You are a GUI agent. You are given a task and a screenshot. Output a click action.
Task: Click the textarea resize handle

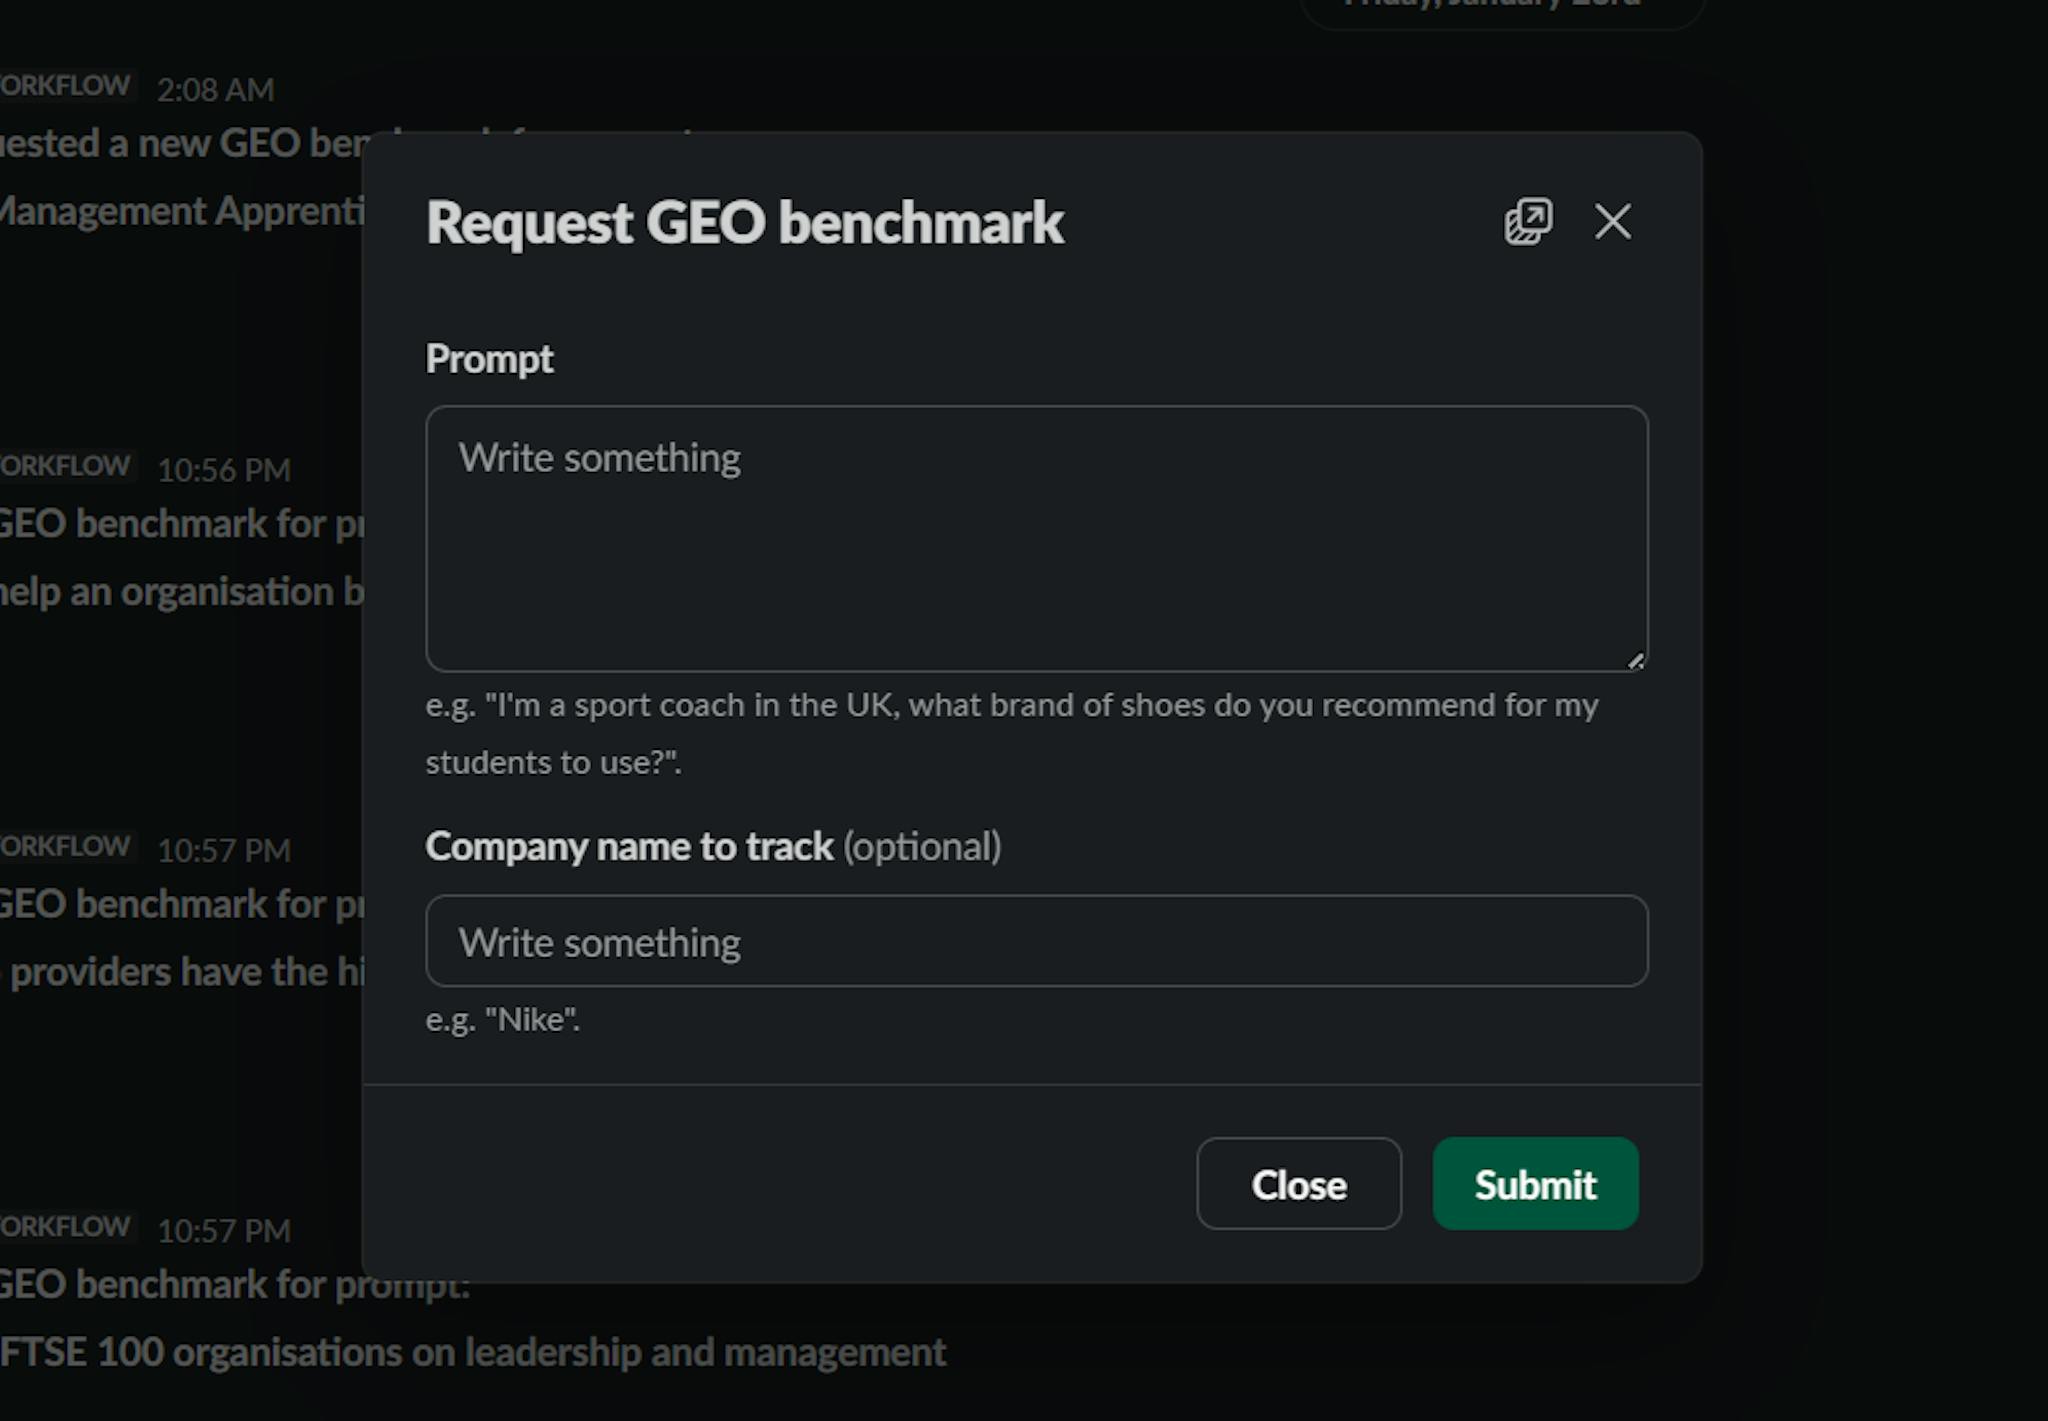point(1636,660)
